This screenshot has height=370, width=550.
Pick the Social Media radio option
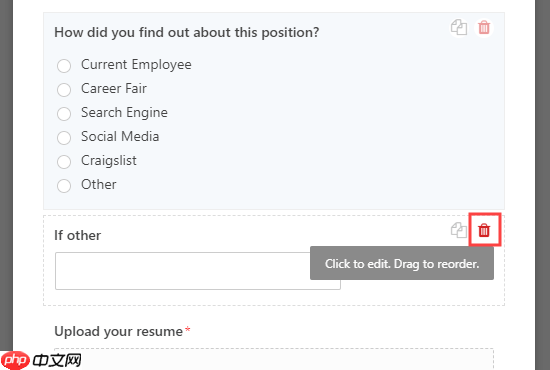tap(64, 137)
